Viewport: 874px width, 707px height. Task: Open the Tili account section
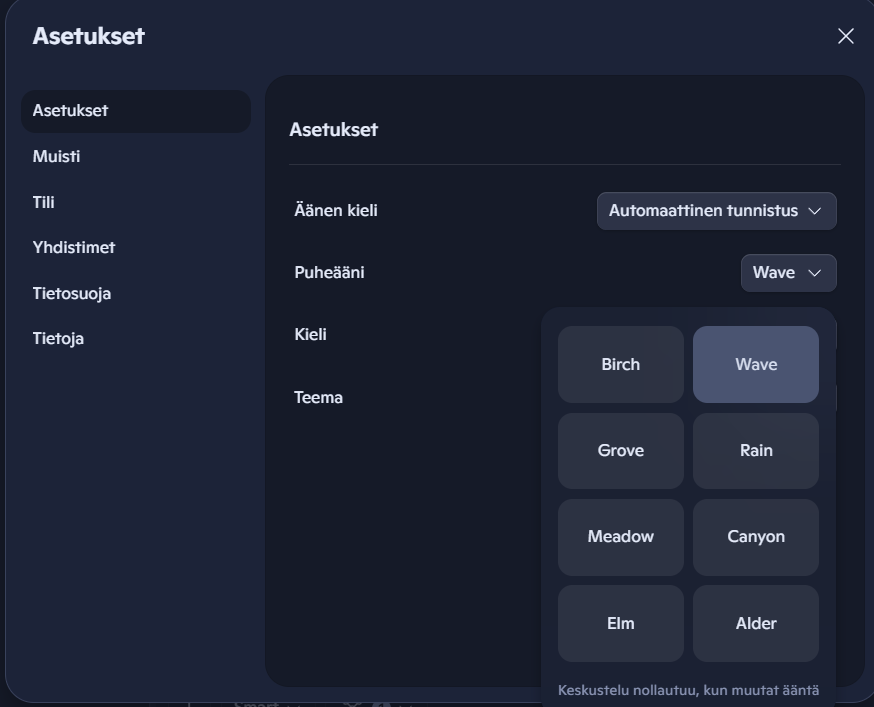pos(44,202)
